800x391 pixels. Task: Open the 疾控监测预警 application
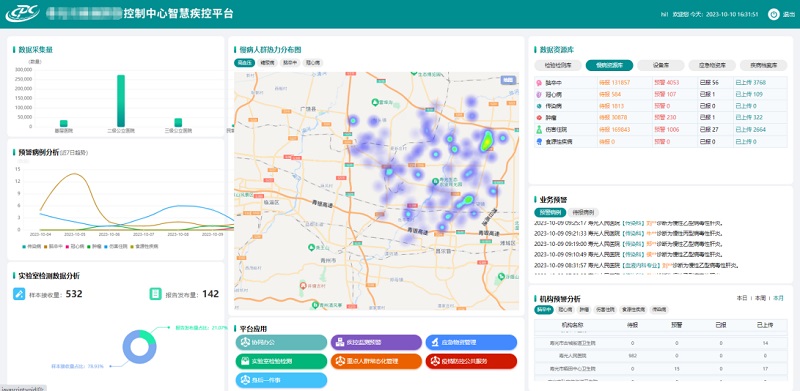tap(376, 343)
